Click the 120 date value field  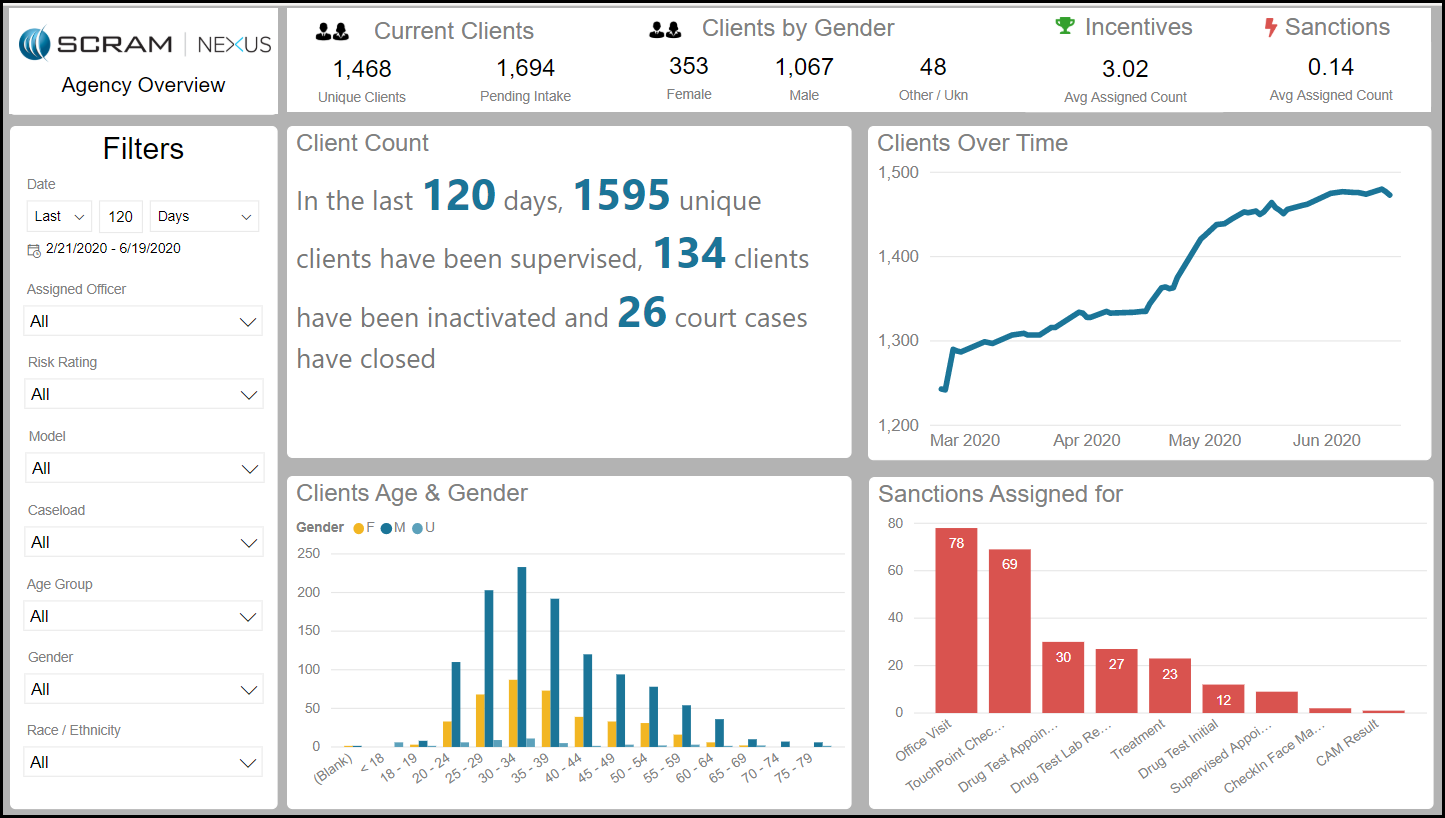(121, 216)
